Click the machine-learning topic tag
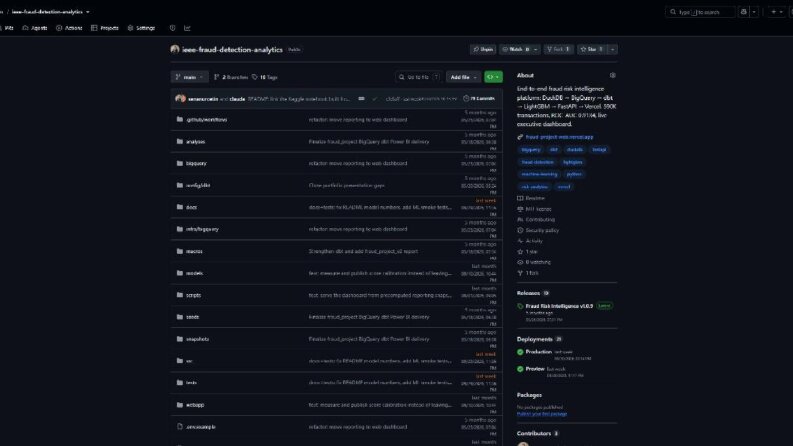 tap(539, 174)
